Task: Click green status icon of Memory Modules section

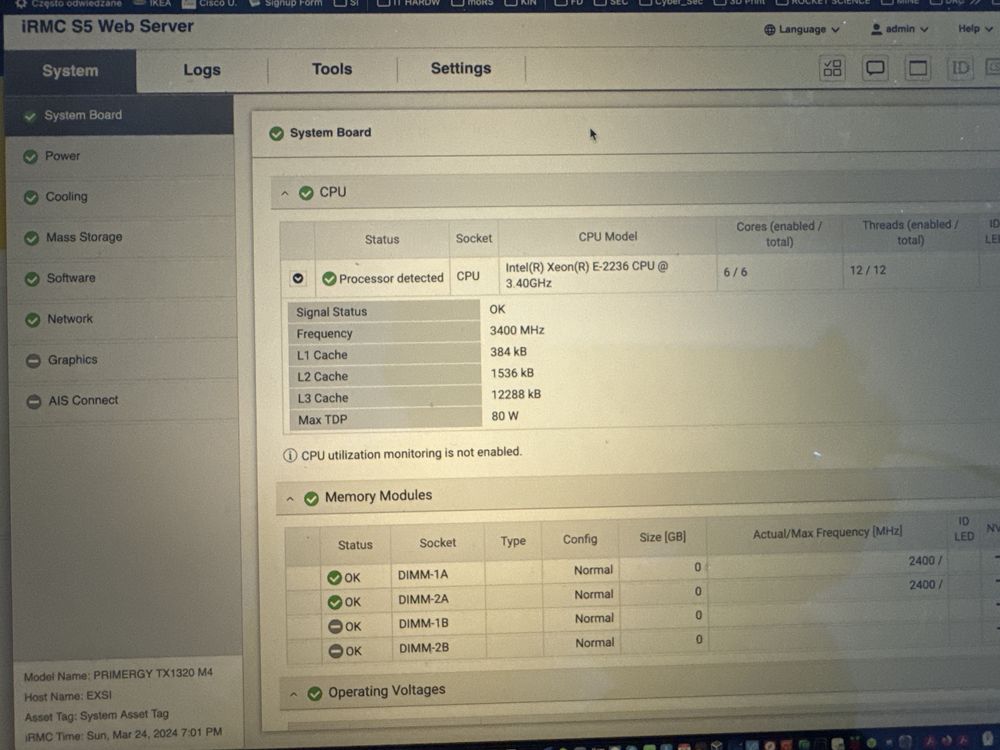Action: [x=311, y=498]
